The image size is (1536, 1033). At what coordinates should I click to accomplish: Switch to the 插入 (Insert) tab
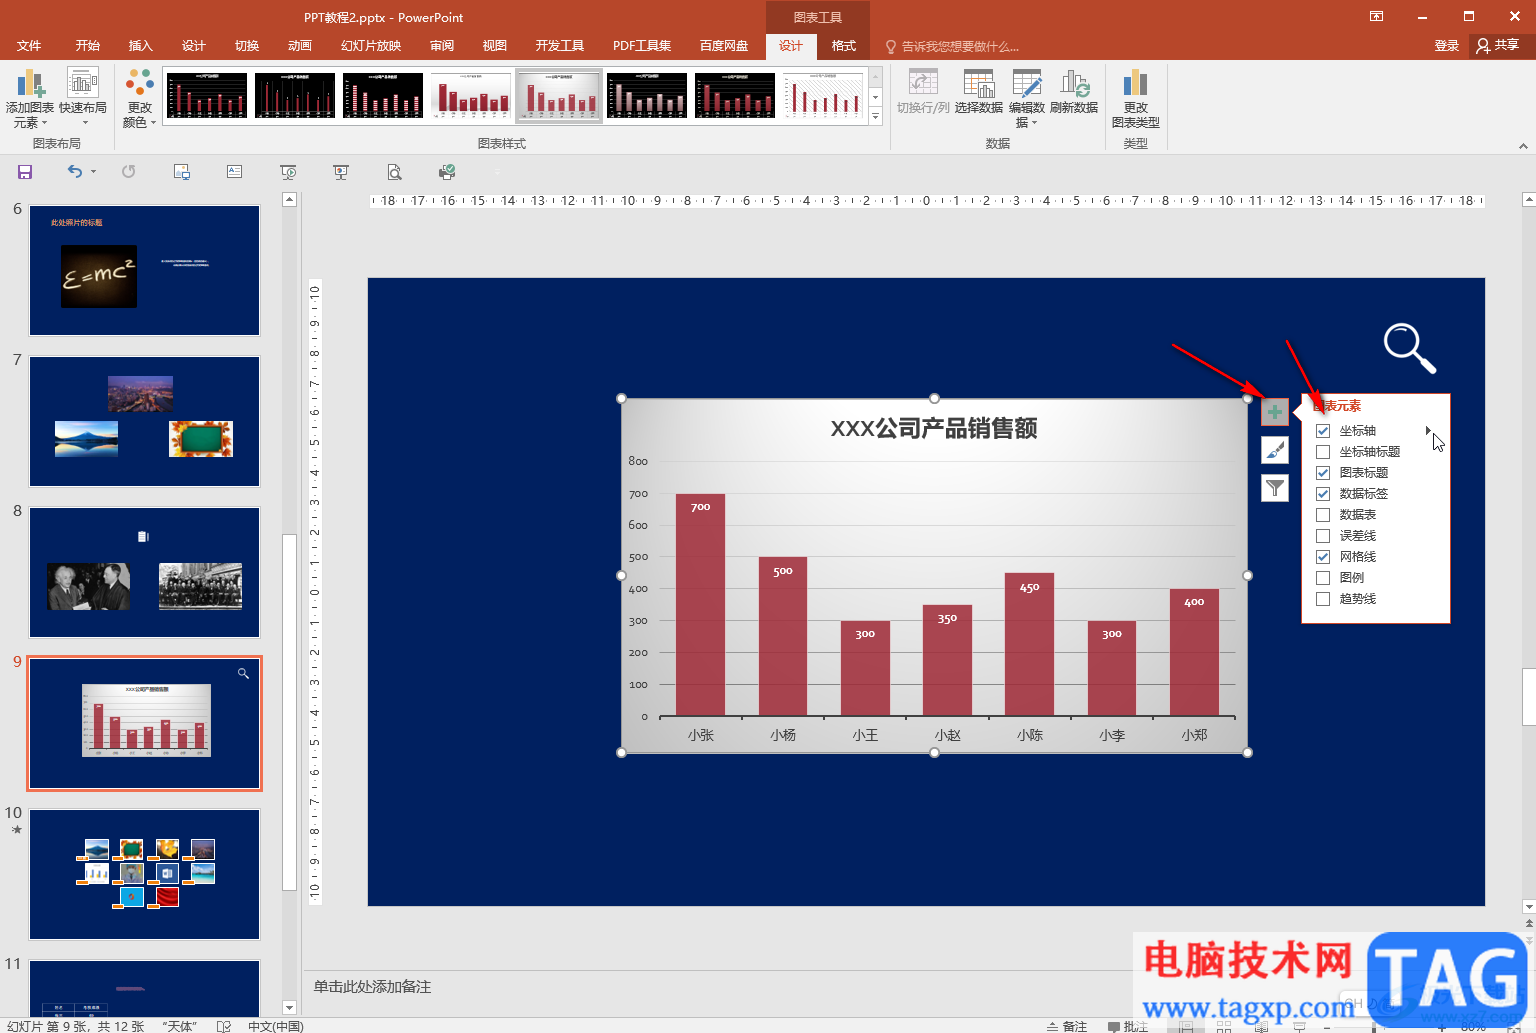click(141, 46)
